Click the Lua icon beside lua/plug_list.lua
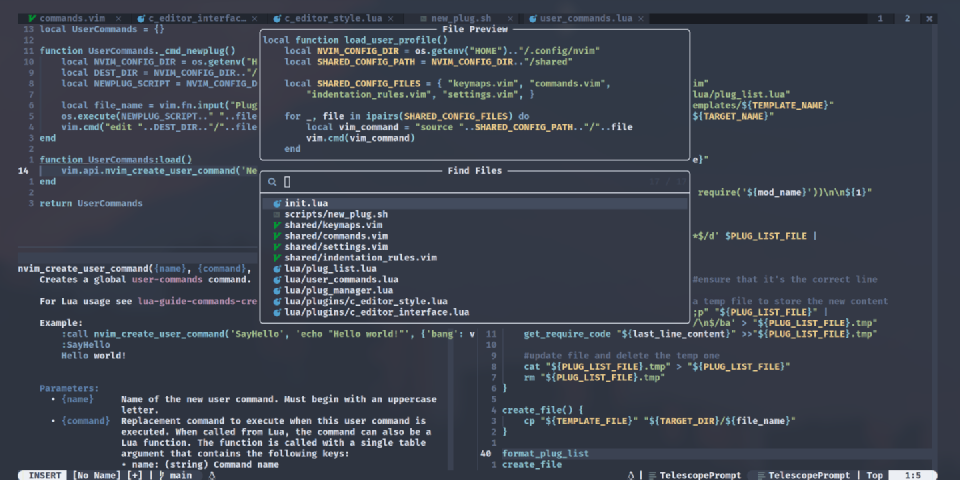Screen dimensions: 960x480 pyautogui.click(x=277, y=269)
